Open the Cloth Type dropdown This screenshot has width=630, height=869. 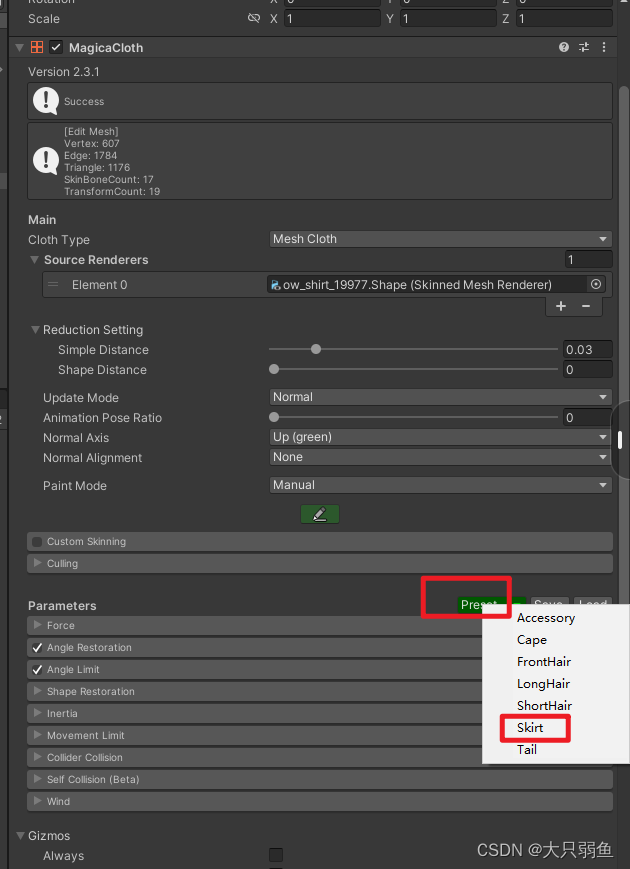(x=441, y=239)
